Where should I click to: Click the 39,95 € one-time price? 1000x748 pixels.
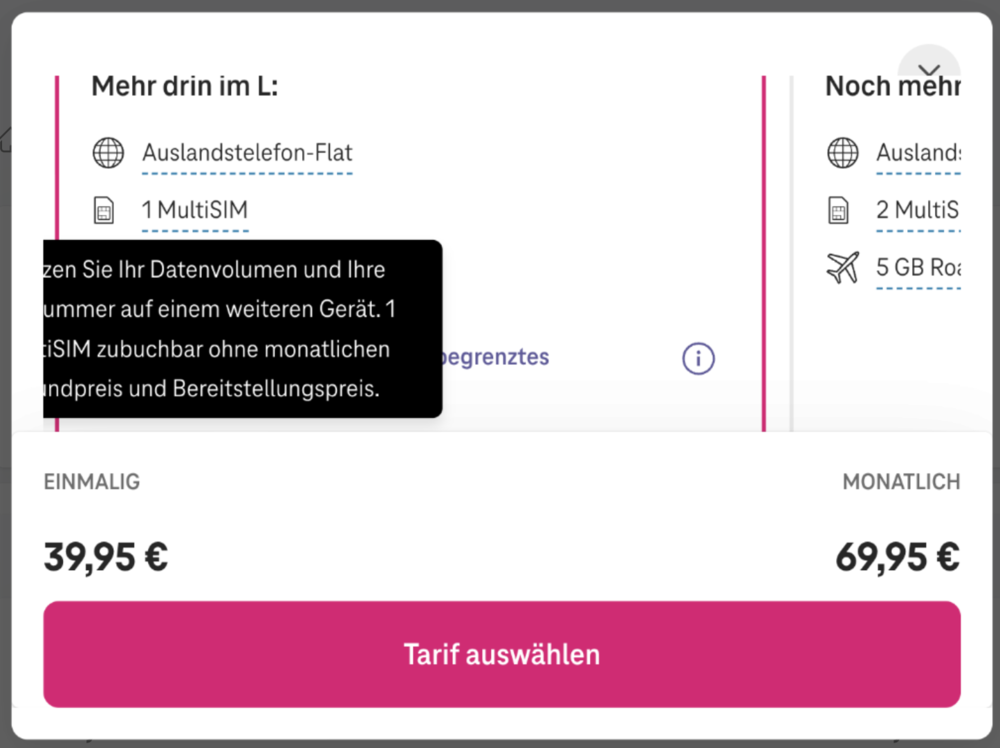coord(104,556)
